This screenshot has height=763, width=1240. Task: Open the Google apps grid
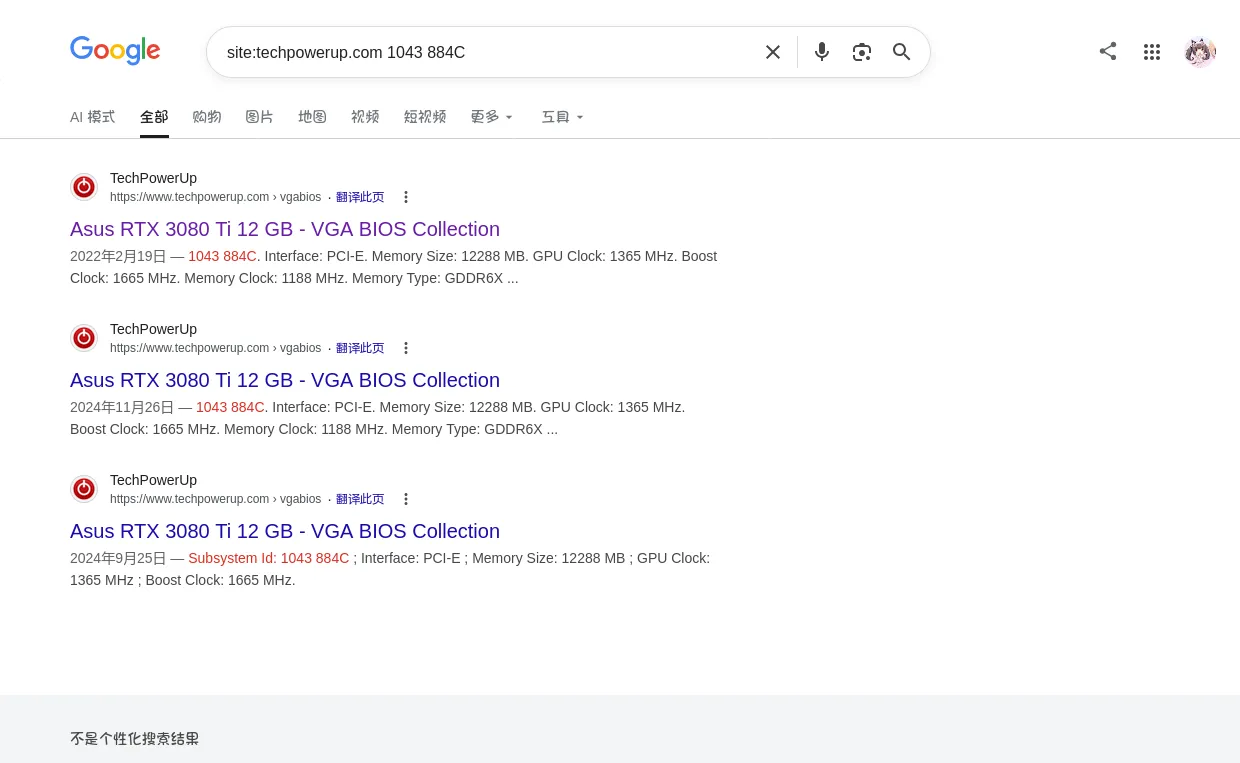(1152, 52)
